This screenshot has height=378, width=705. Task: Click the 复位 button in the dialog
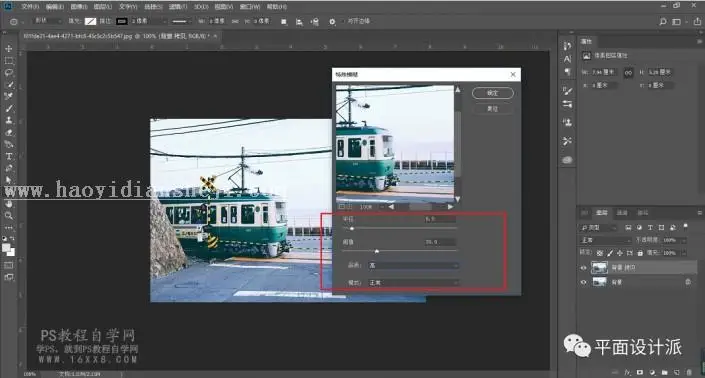(493, 109)
